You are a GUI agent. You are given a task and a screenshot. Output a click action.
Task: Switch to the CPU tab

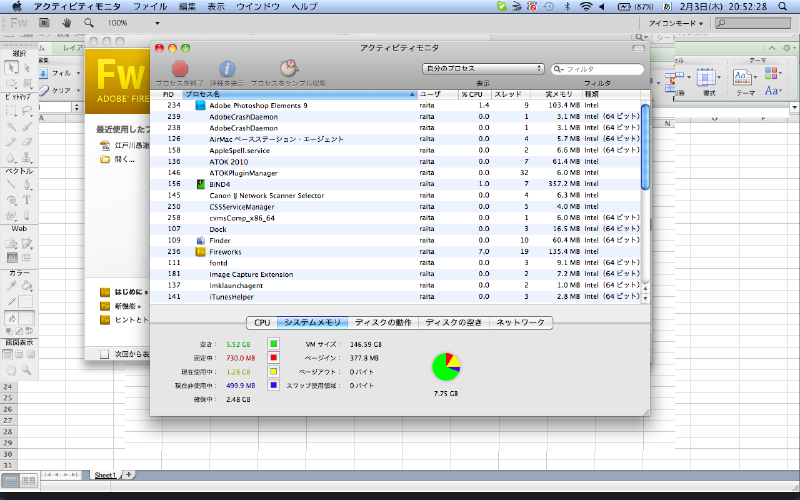click(x=262, y=322)
